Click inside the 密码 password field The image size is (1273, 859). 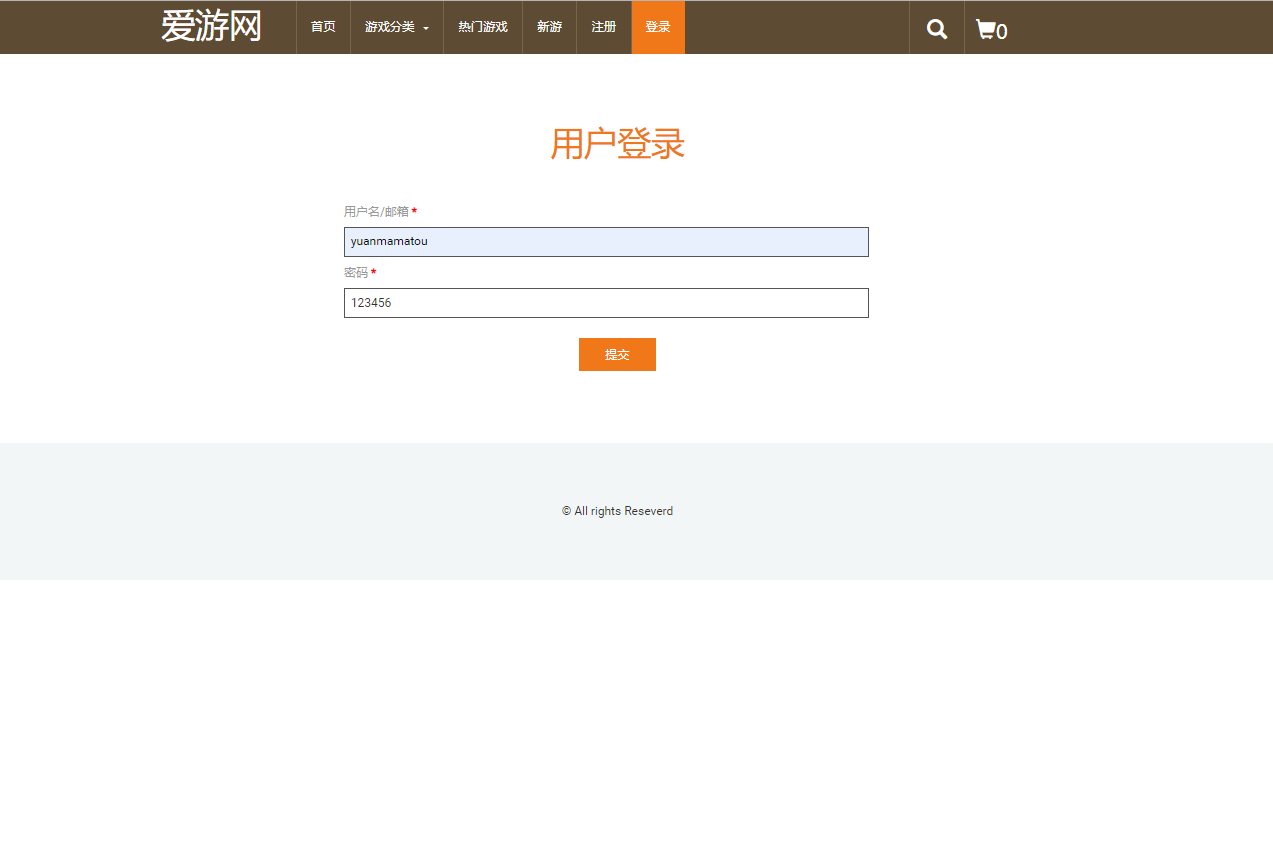(x=606, y=302)
